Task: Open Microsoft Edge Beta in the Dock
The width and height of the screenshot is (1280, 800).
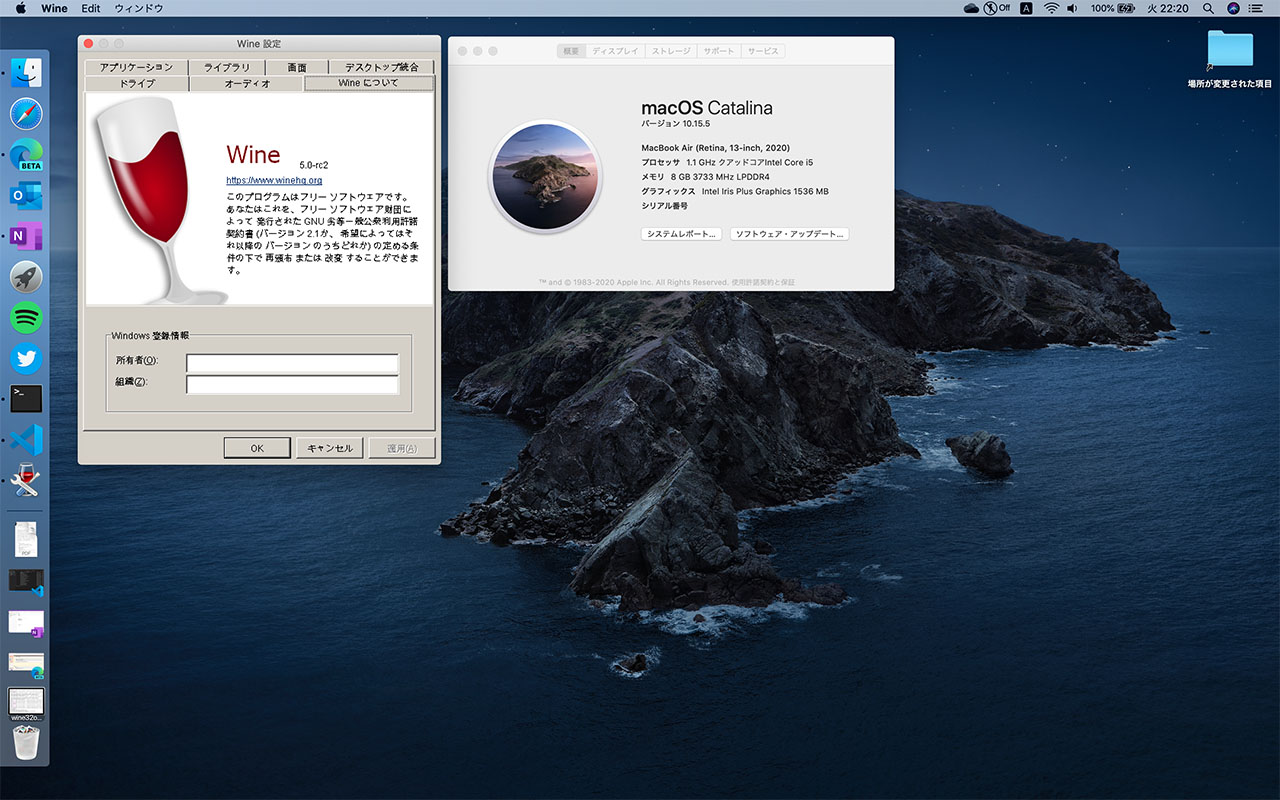Action: 26,154
